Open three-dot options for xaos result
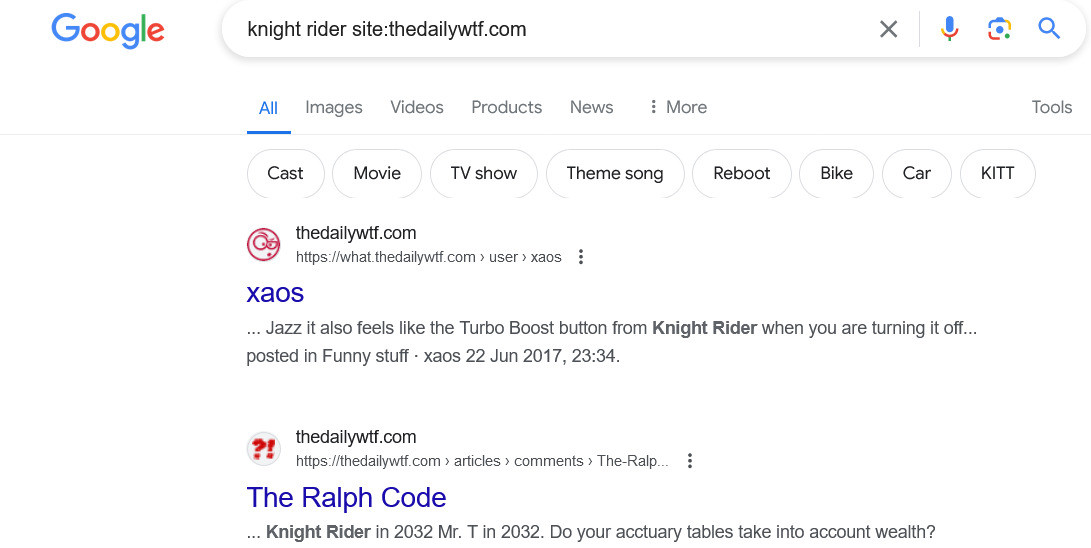Image resolution: width=1091 pixels, height=548 pixels. pos(581,257)
